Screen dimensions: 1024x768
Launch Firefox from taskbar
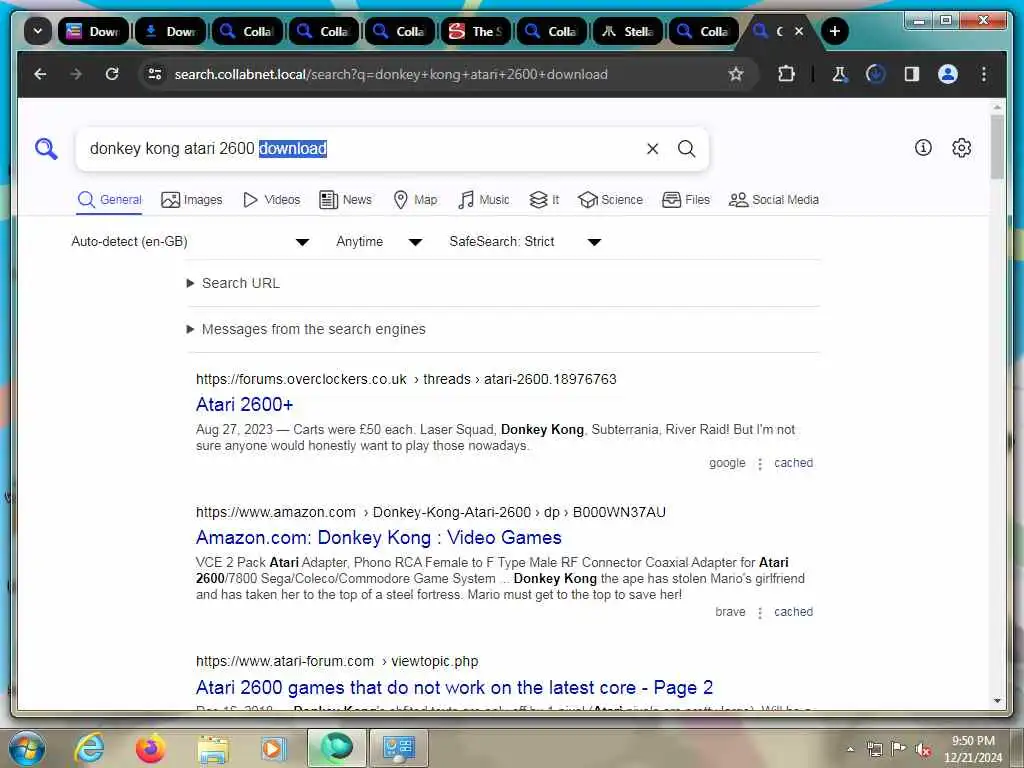click(x=150, y=748)
